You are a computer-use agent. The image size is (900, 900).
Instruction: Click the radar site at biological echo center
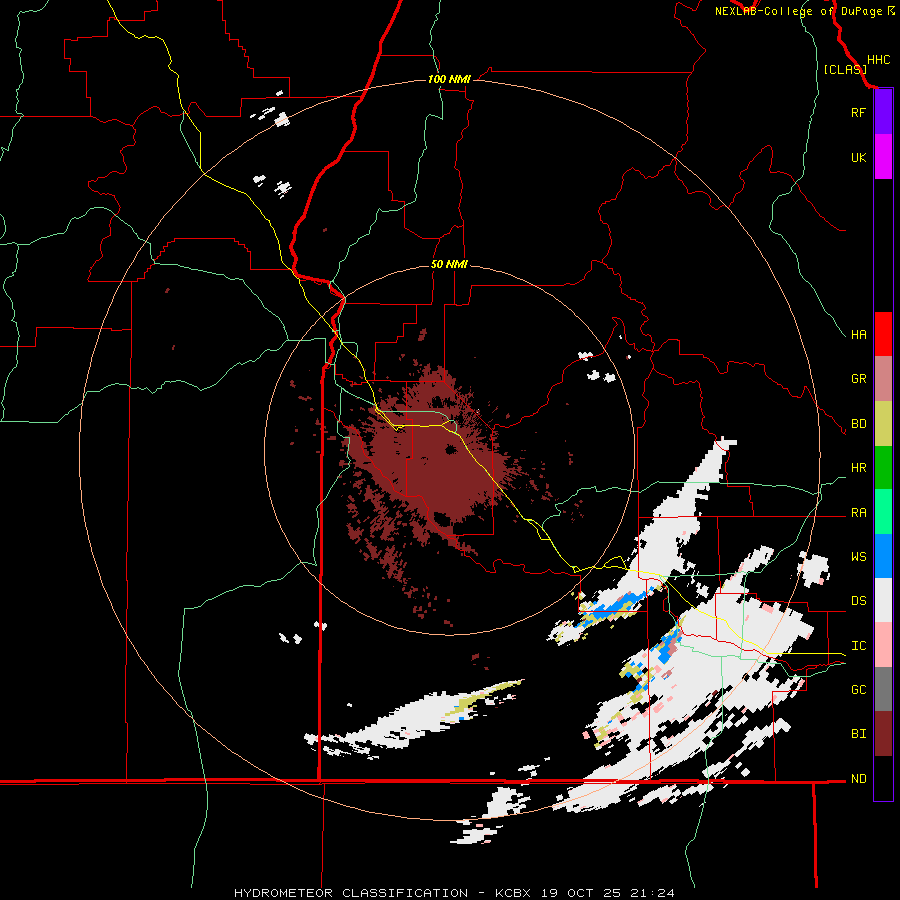tap(451, 449)
